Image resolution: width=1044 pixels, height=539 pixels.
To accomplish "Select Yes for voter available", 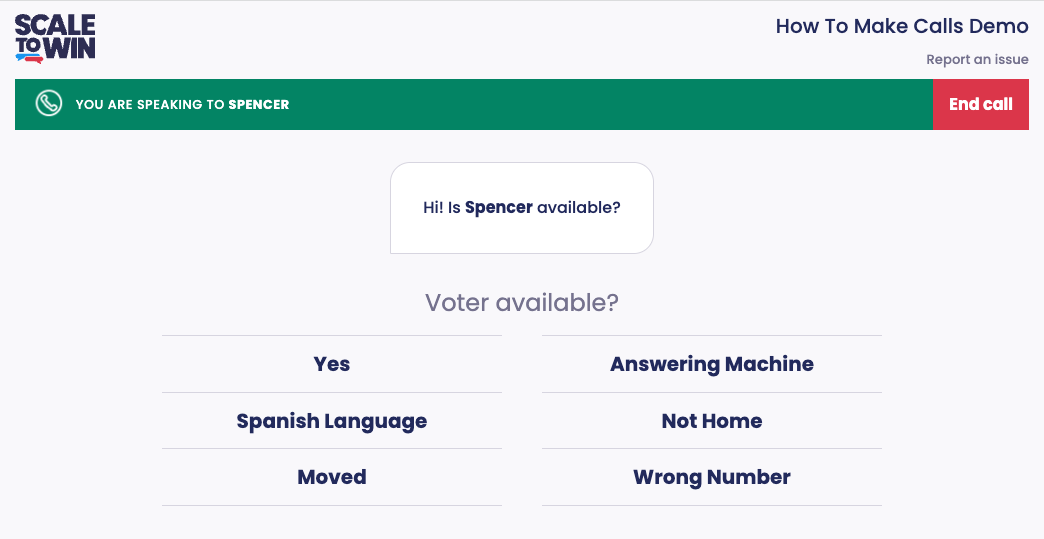I will click(332, 364).
